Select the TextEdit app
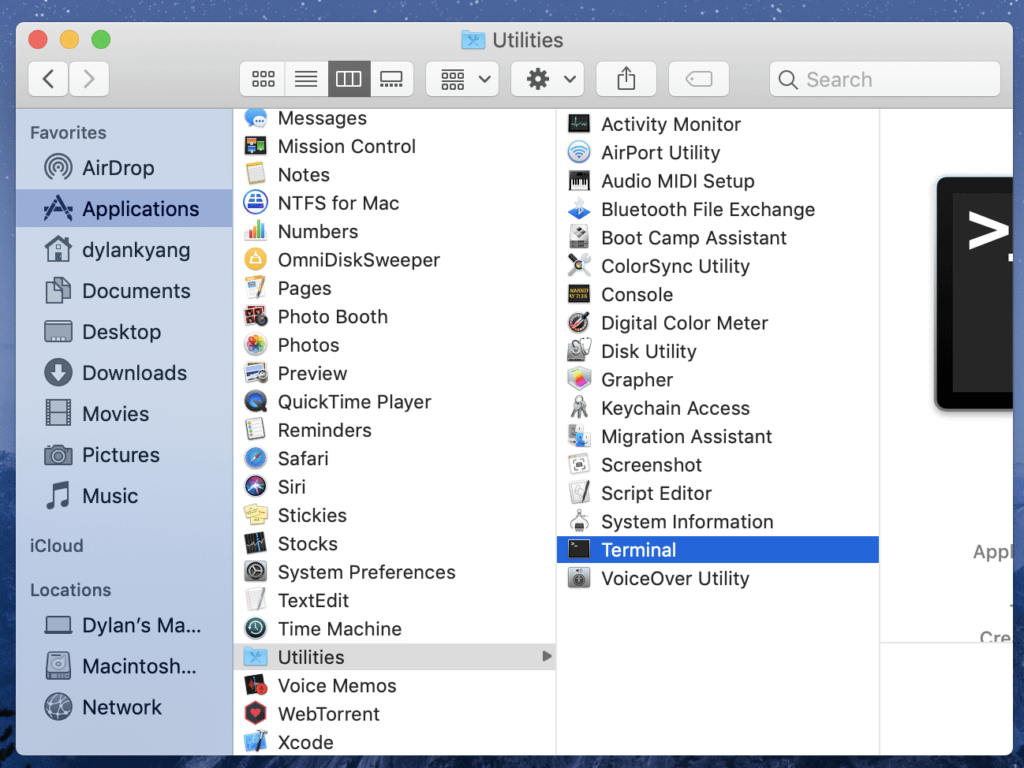 394,601
